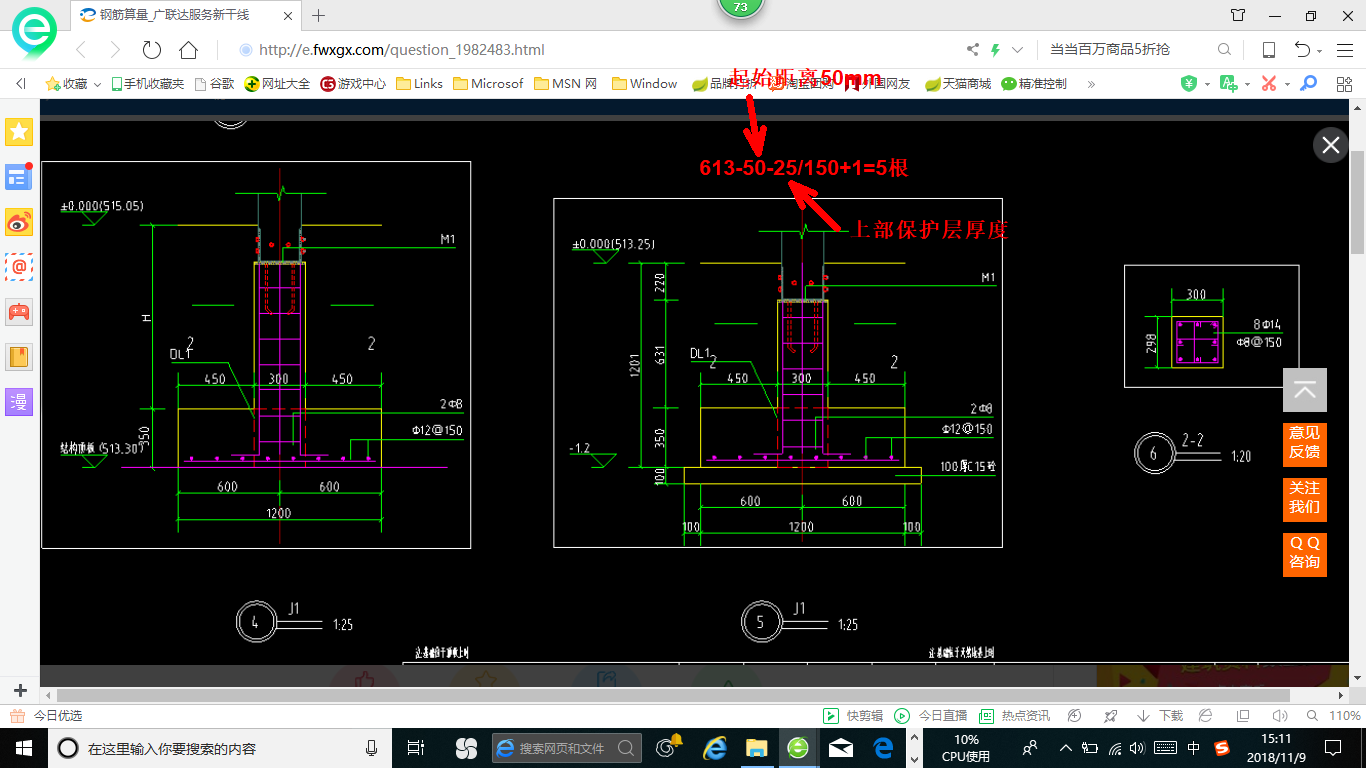Open the Mail app from the taskbar
Image resolution: width=1366 pixels, height=768 pixels.
point(841,747)
